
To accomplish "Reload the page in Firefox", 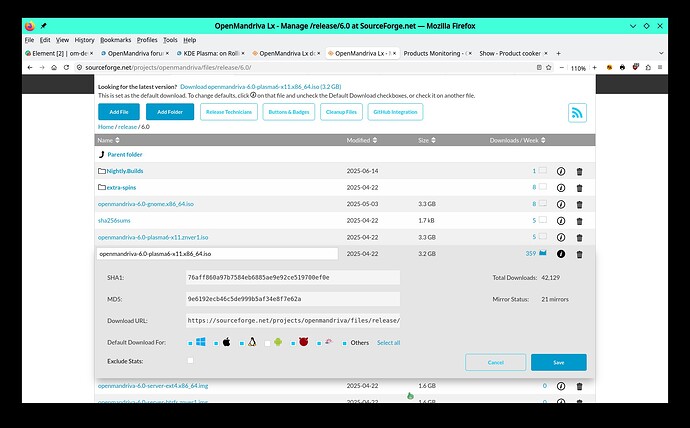I will coord(66,67).
